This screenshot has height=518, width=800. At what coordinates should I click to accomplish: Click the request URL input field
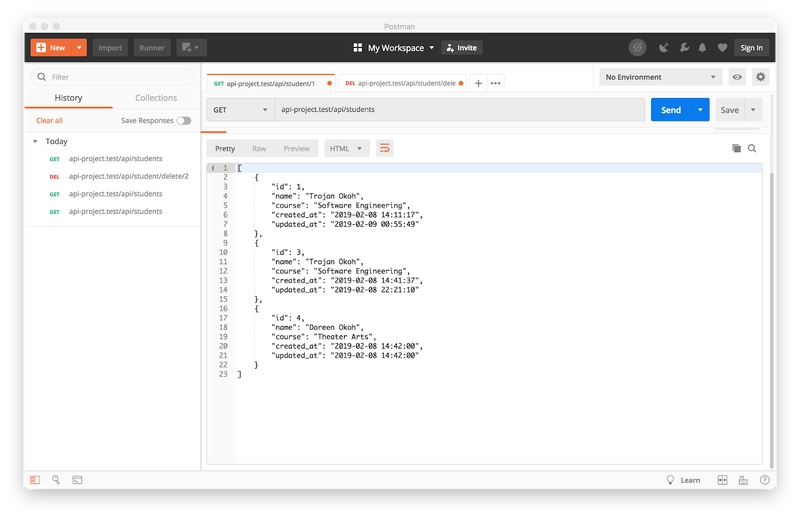[458, 110]
